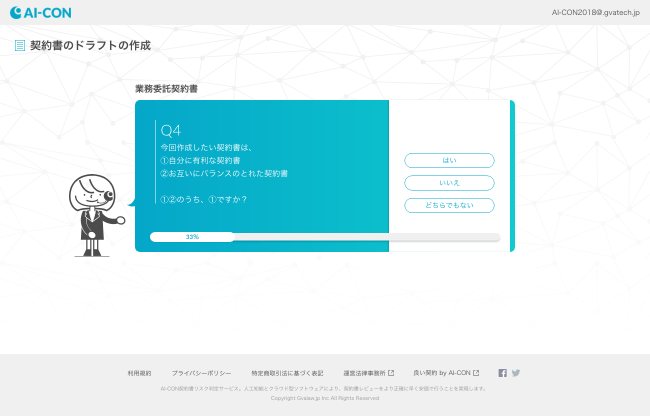Click the 契約書のドラフトの作成 page heading

(x=90, y=45)
